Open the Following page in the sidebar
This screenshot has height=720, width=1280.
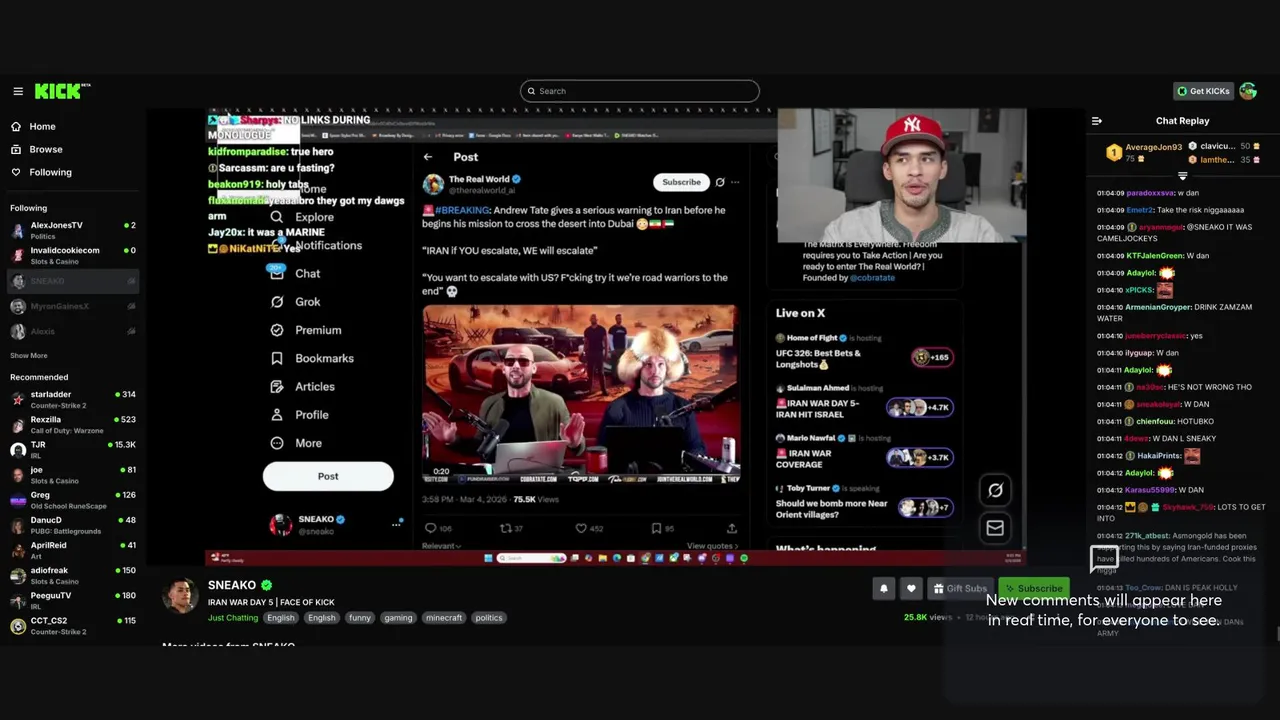[x=50, y=173]
